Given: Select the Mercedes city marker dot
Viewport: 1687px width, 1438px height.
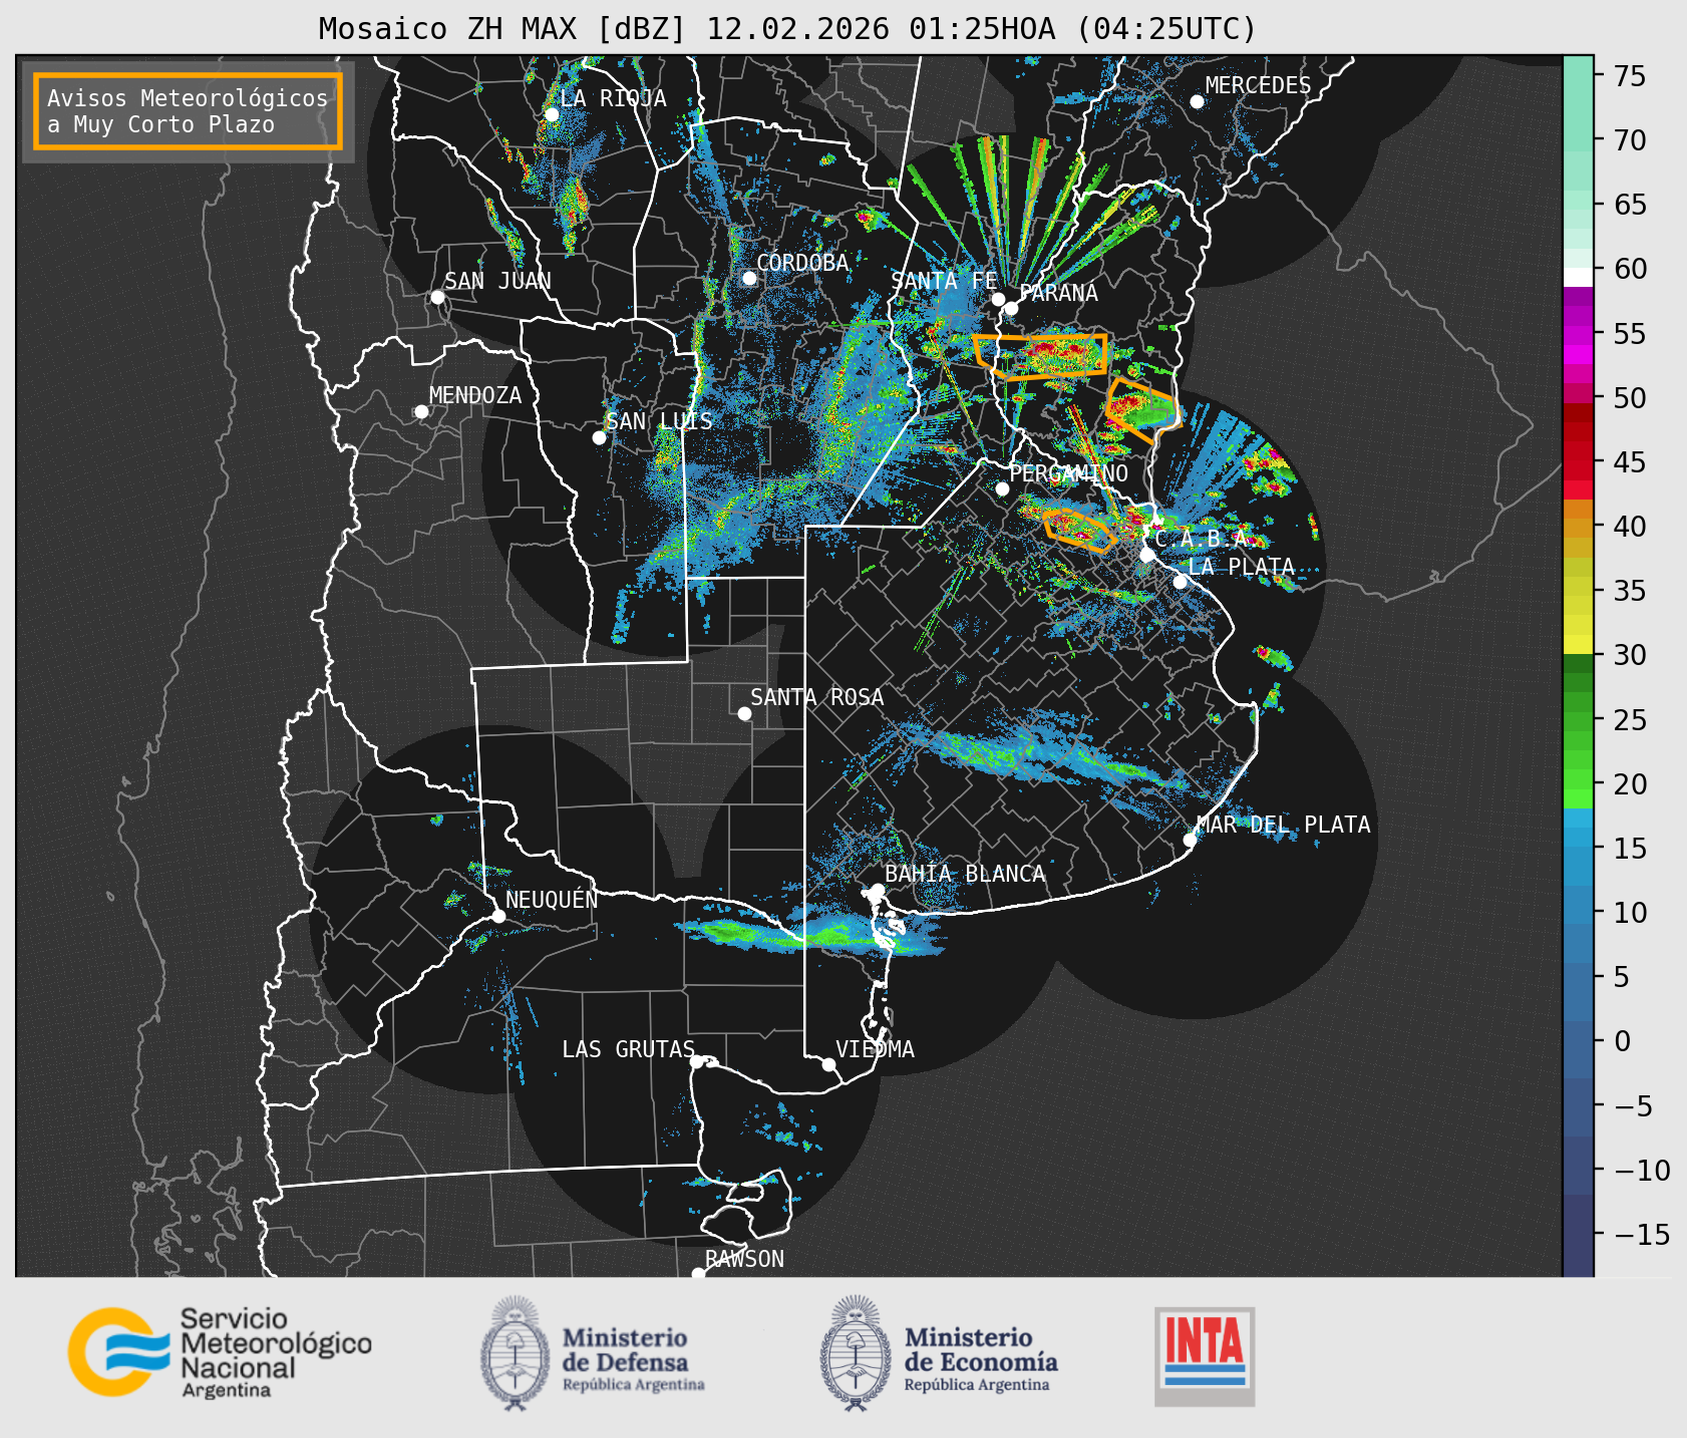Looking at the screenshot, I should tap(1197, 101).
